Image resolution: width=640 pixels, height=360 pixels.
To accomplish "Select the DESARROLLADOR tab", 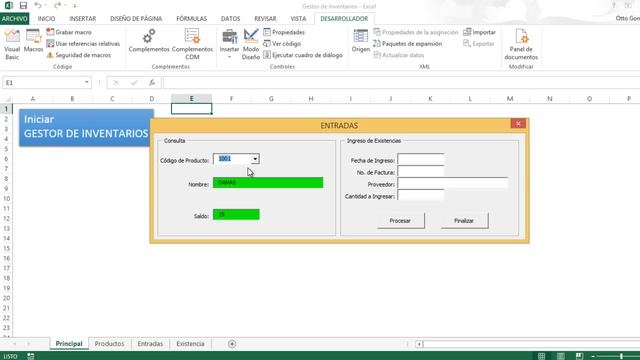I will click(x=344, y=19).
